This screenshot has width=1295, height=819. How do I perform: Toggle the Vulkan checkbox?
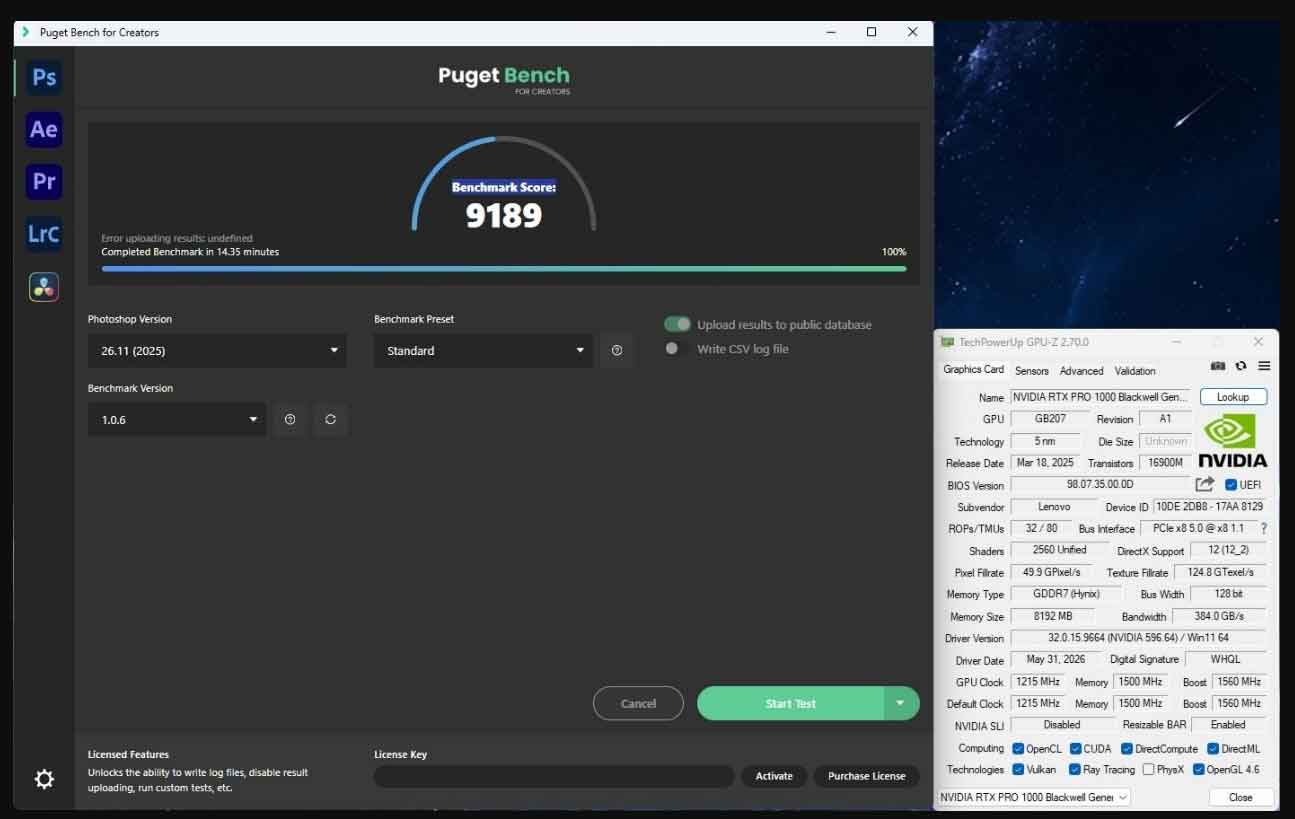point(1018,769)
